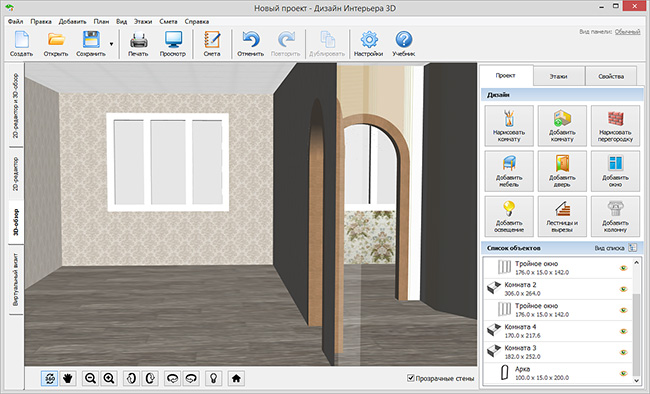The height and width of the screenshot is (394, 650).
Task: Select Комната 3 in the object list
Action: pyautogui.click(x=558, y=353)
